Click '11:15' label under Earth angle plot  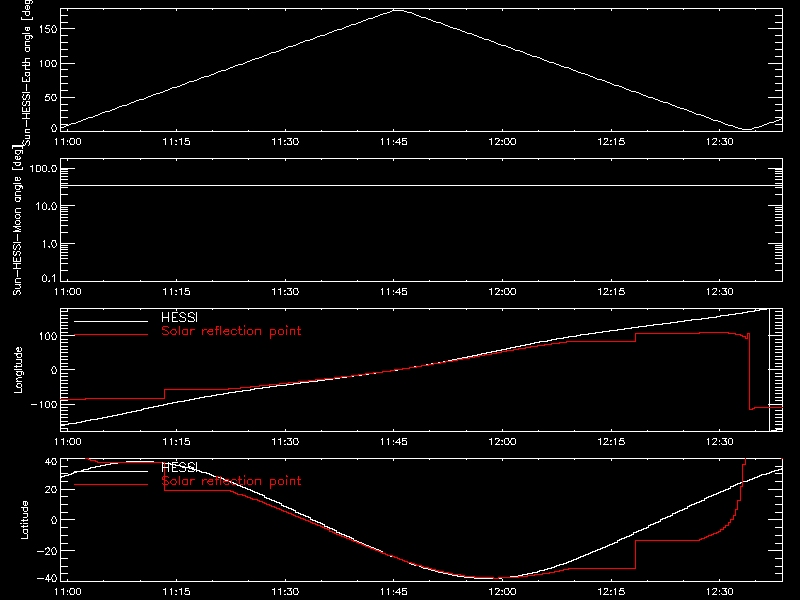pyautogui.click(x=177, y=141)
